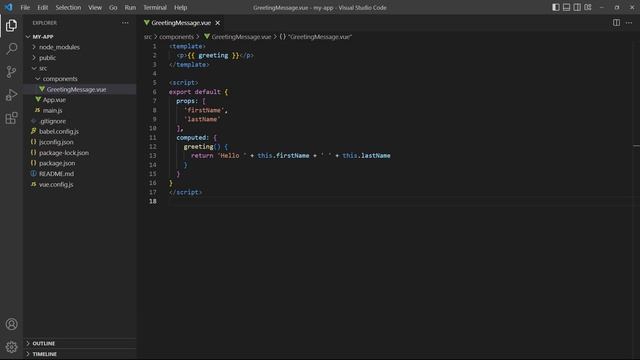640x360 pixels.
Task: Expand the node_modules folder
Action: click(34, 47)
